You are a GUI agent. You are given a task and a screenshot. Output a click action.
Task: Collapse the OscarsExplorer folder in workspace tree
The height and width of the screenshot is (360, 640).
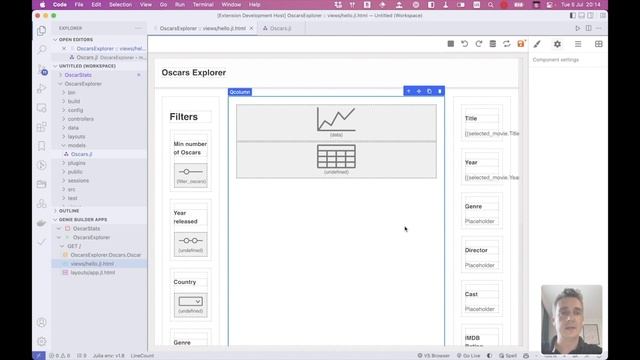click(83, 84)
